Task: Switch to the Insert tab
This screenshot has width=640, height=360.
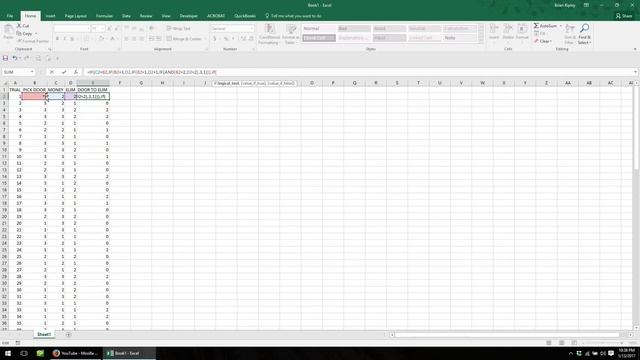Action: [50, 16]
